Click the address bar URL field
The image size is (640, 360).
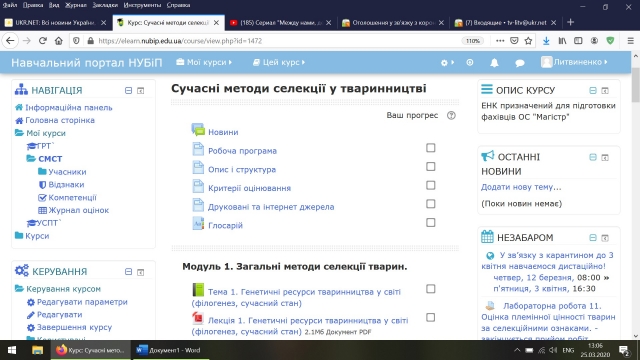(278, 41)
